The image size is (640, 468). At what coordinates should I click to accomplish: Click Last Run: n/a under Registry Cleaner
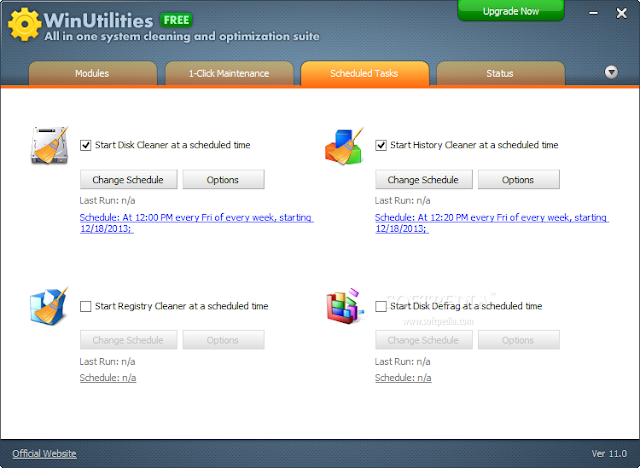(107, 362)
